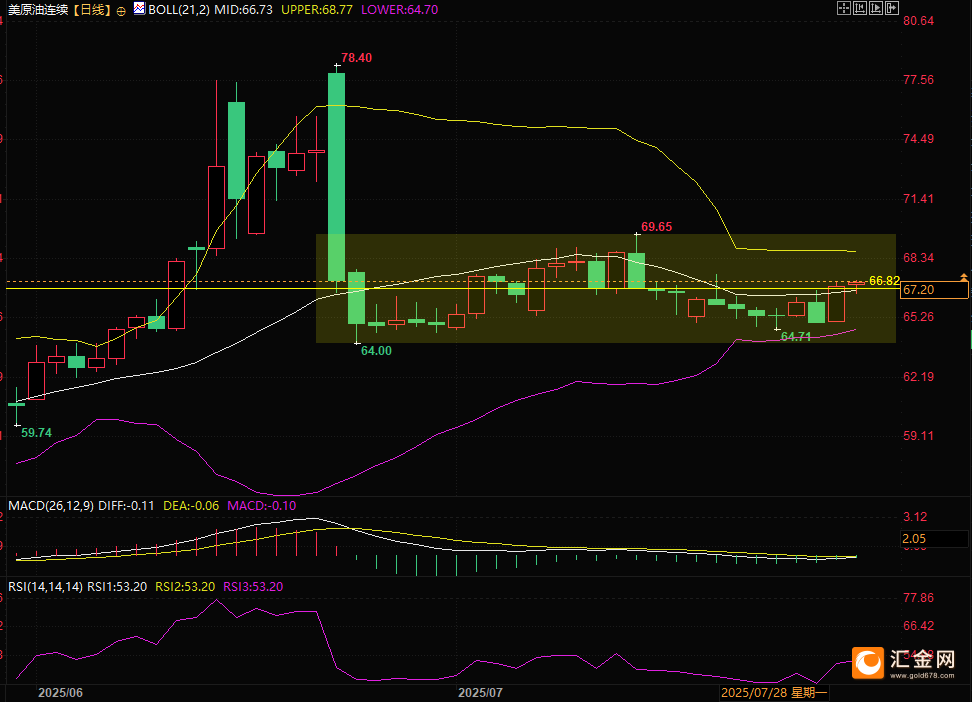Click the 3.12 MACD axis label
972x702 pixels.
coord(916,517)
